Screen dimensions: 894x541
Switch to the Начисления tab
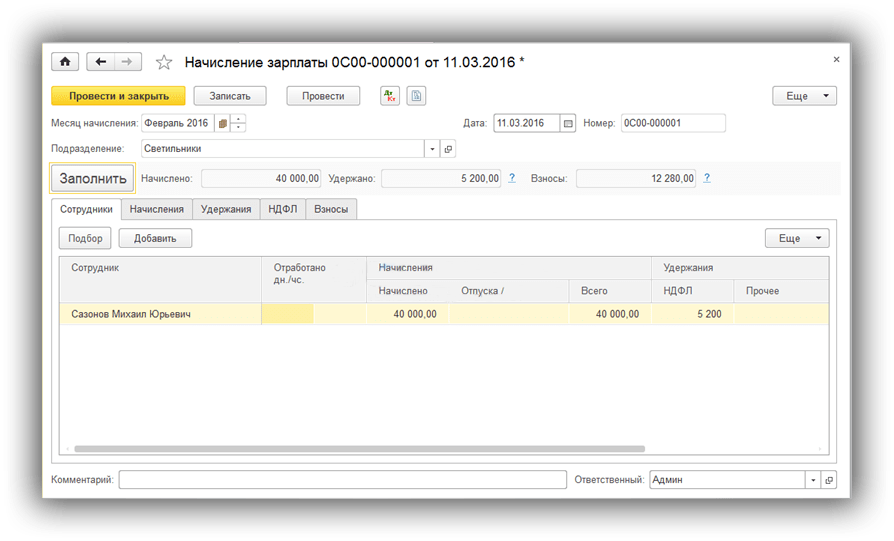156,209
